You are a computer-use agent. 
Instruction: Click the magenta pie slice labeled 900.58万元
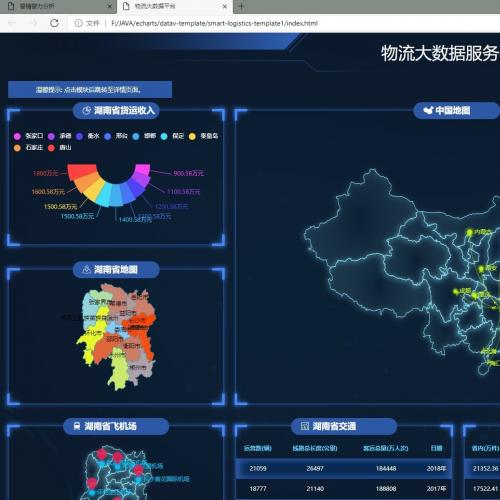coord(143,169)
